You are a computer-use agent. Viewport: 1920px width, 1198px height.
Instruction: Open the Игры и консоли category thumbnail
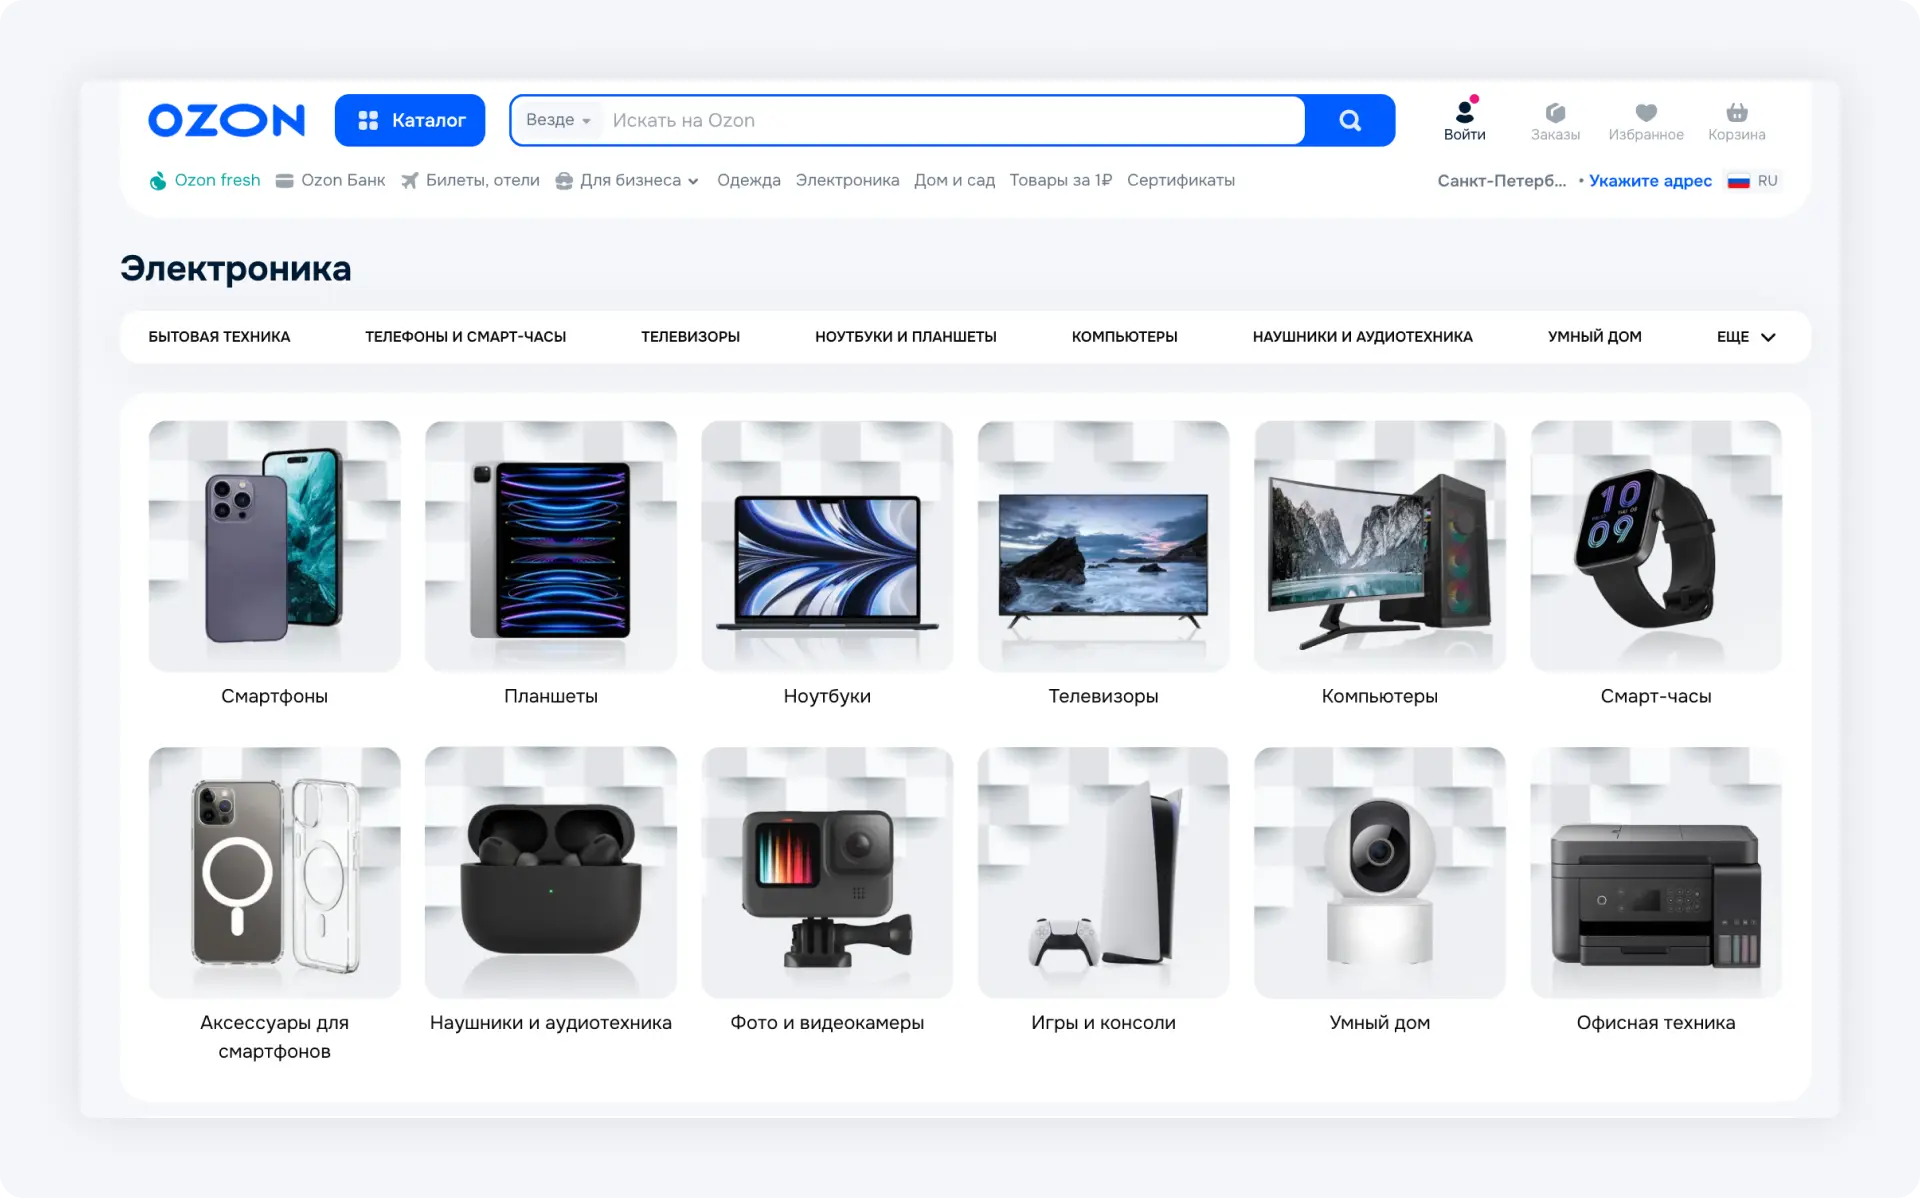pos(1103,872)
